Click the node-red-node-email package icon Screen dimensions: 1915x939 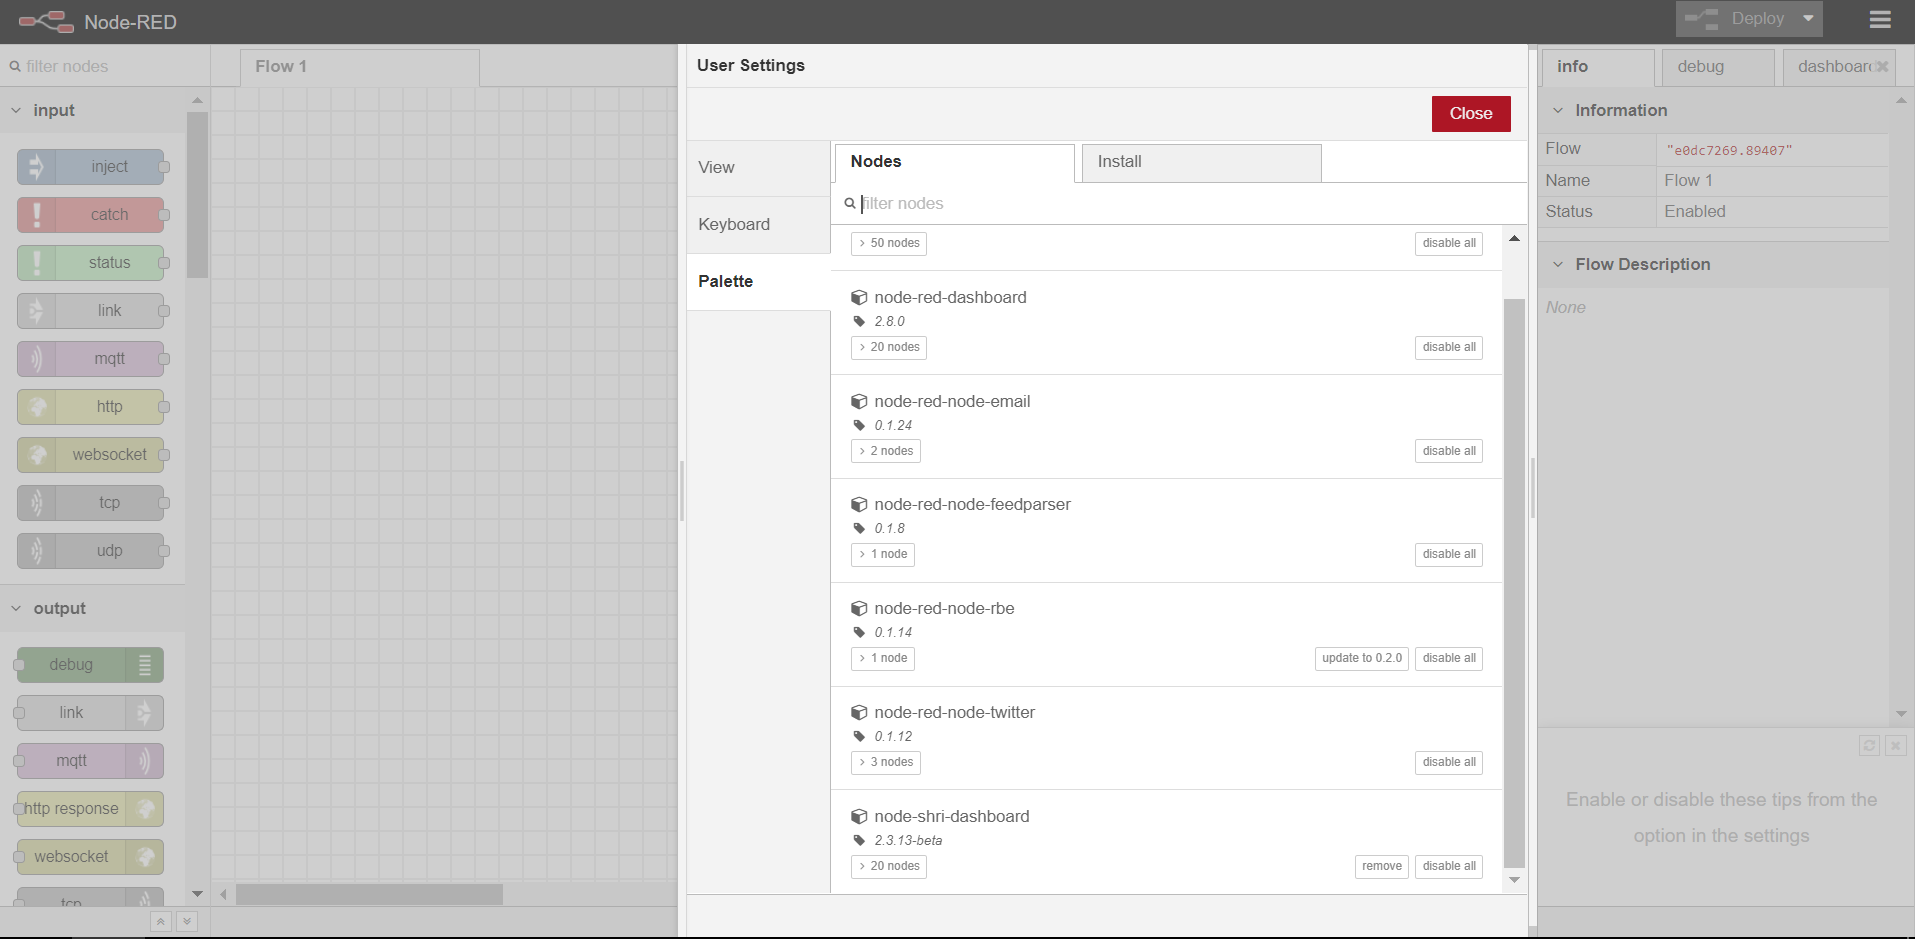pos(859,402)
